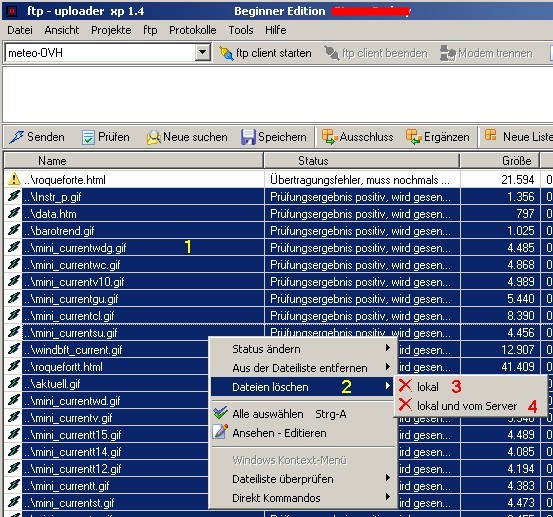Viewport: 553px width, 517px height.
Task: Click the Ausschluss list icon
Action: pos(329,137)
